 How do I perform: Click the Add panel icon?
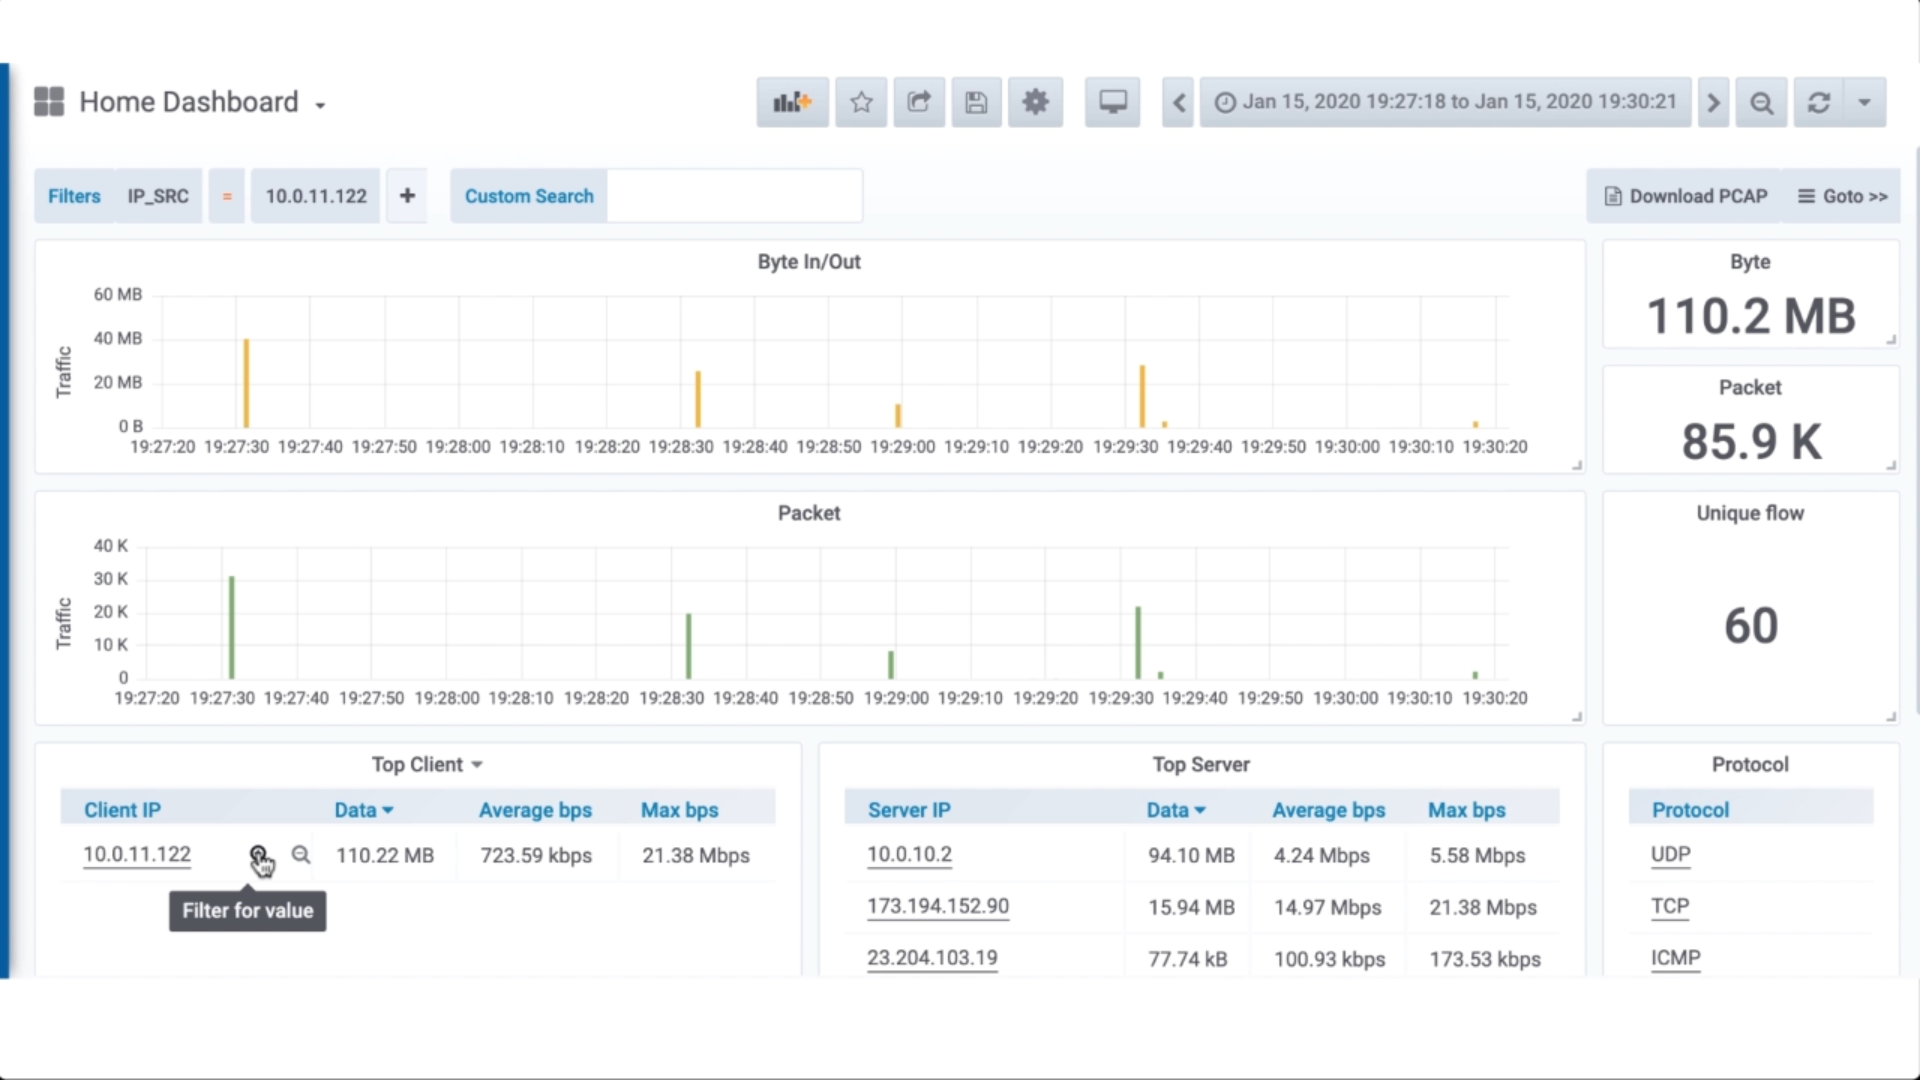tap(792, 102)
